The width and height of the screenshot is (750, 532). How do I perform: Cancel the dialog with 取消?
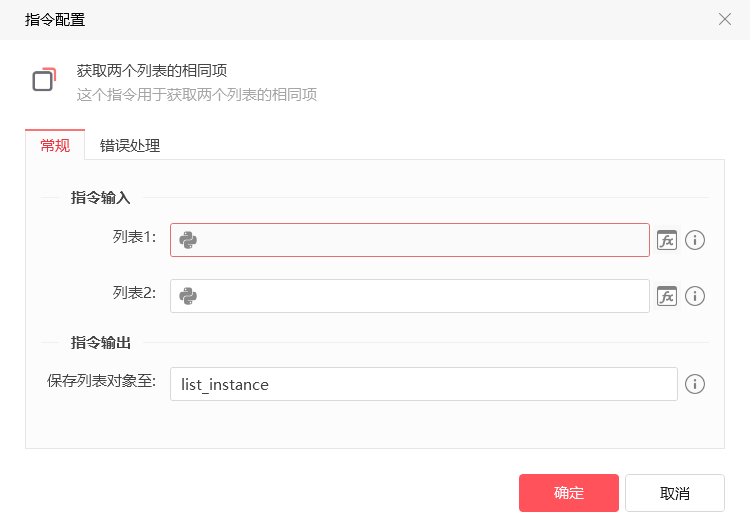tap(674, 493)
